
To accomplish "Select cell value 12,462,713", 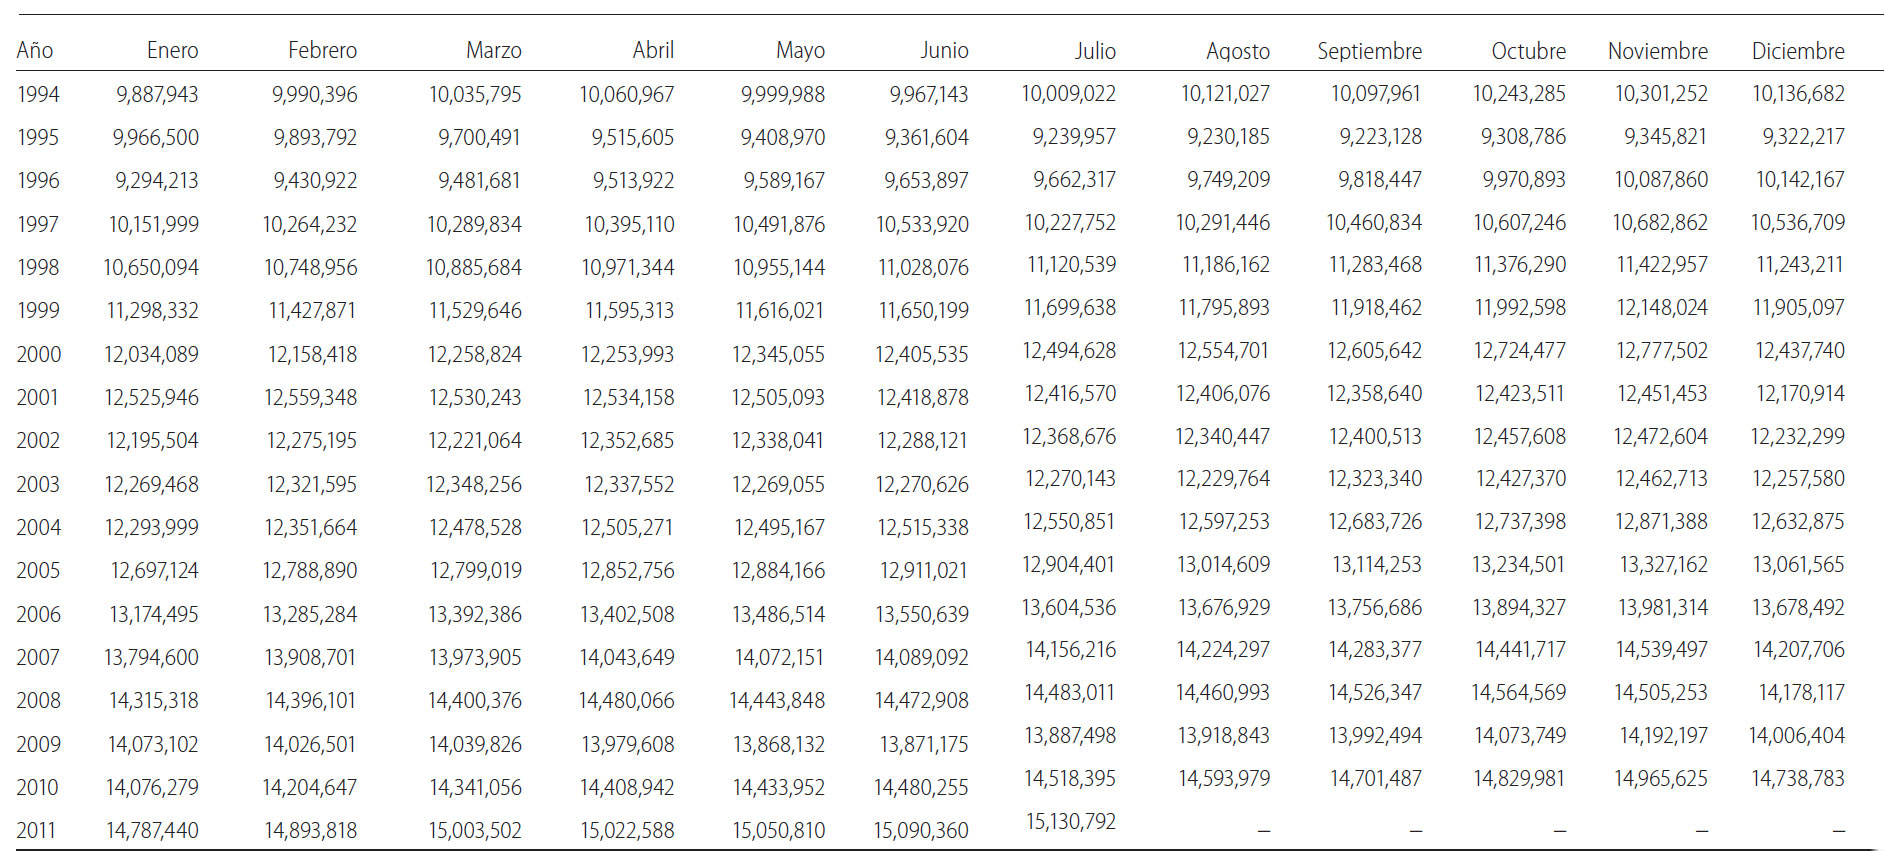I will [1661, 478].
